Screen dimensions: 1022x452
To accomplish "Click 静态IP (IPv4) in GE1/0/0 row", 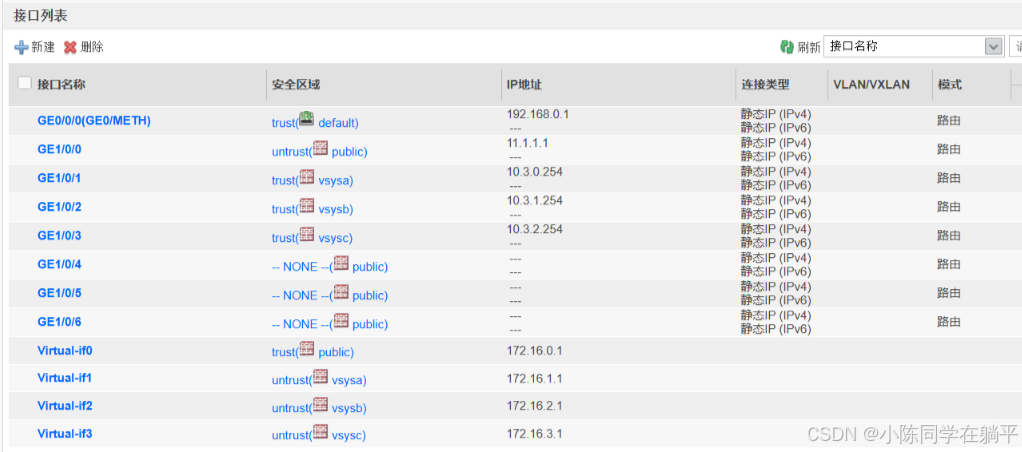I will pyautogui.click(x=776, y=143).
